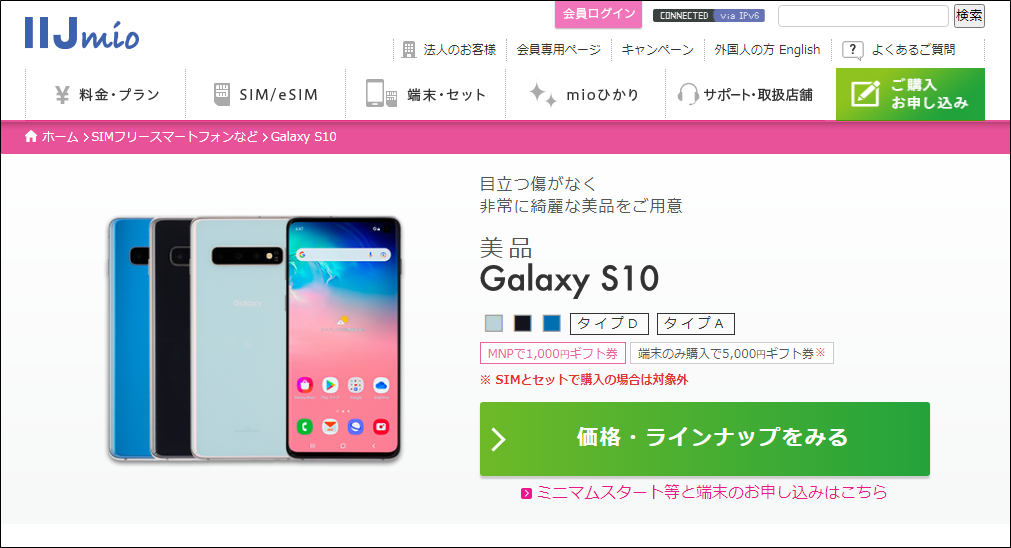Open the キャンペーン menu item
Screen dimensions: 1011x548
click(658, 50)
